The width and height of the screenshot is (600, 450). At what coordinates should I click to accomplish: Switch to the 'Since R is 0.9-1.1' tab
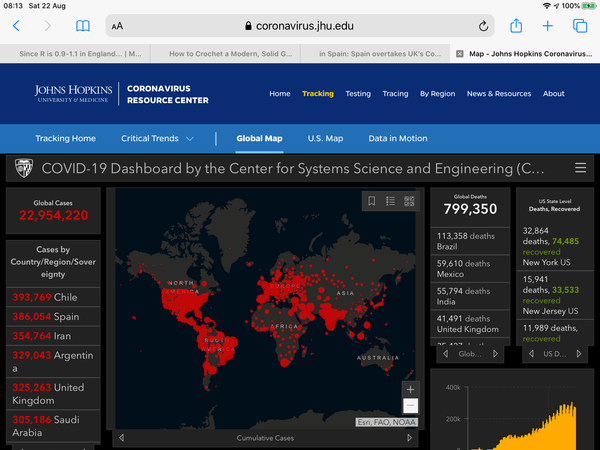point(75,54)
